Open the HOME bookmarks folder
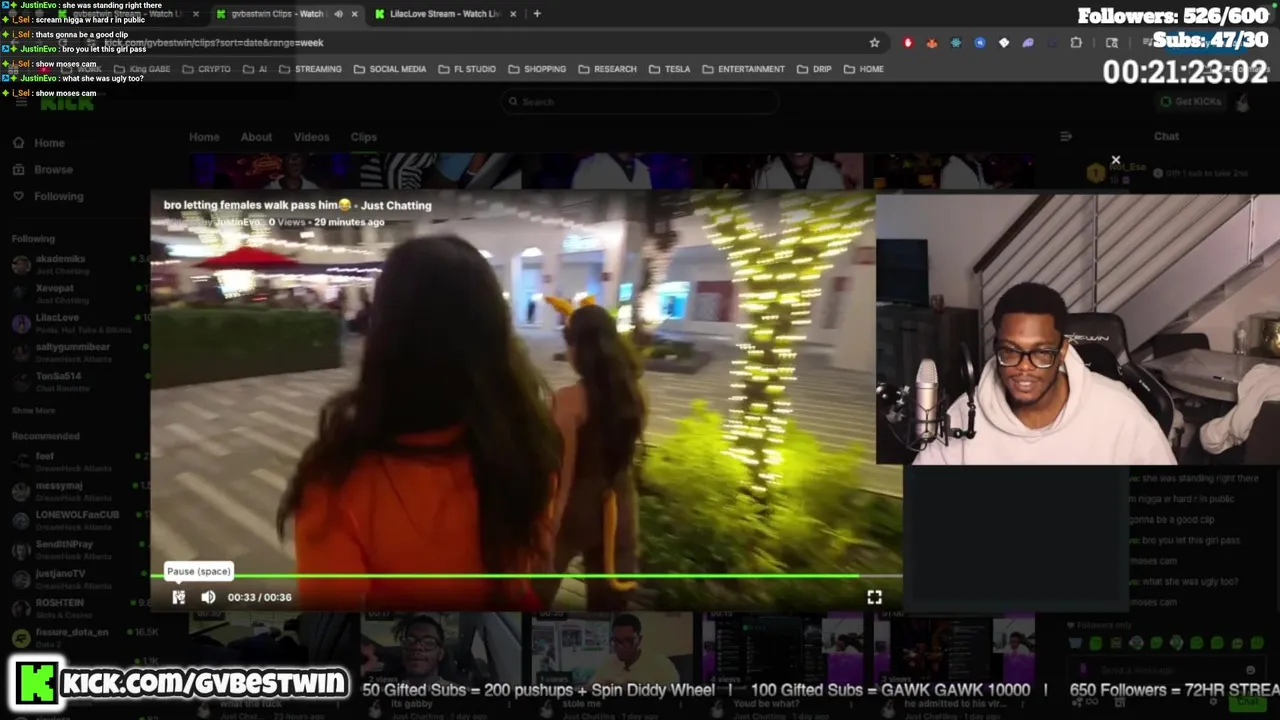 (x=864, y=69)
